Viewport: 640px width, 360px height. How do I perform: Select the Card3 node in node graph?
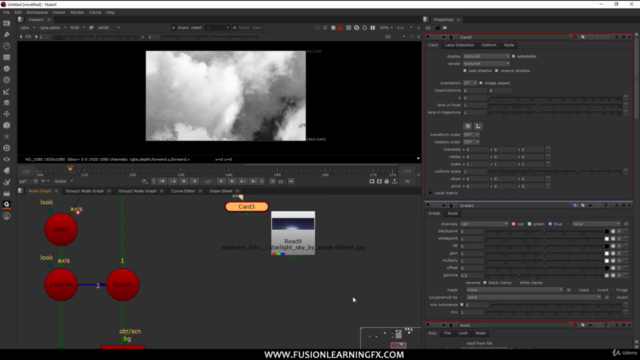[x=247, y=207]
